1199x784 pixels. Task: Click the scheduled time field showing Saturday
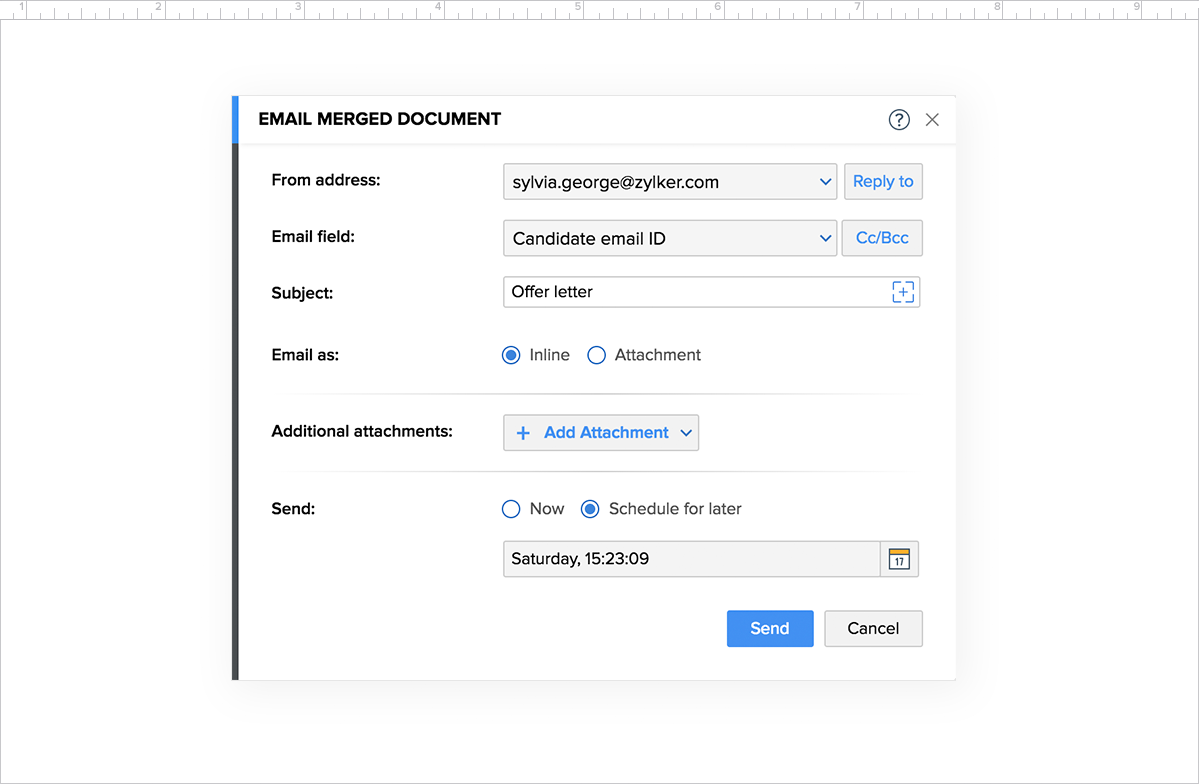690,559
